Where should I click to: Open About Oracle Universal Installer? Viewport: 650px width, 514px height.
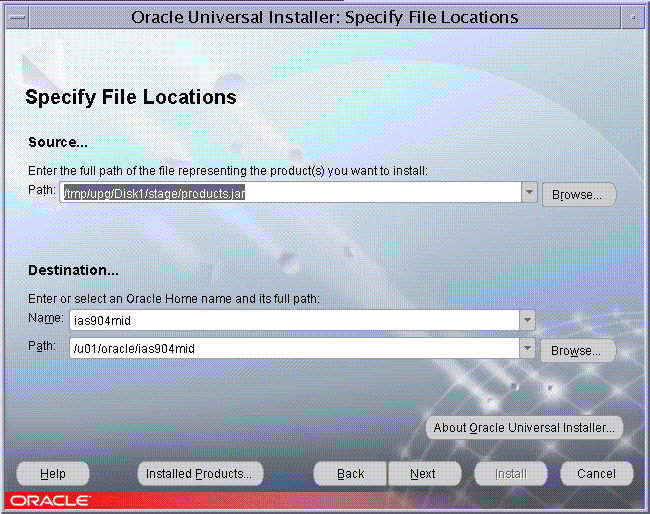pyautogui.click(x=524, y=427)
